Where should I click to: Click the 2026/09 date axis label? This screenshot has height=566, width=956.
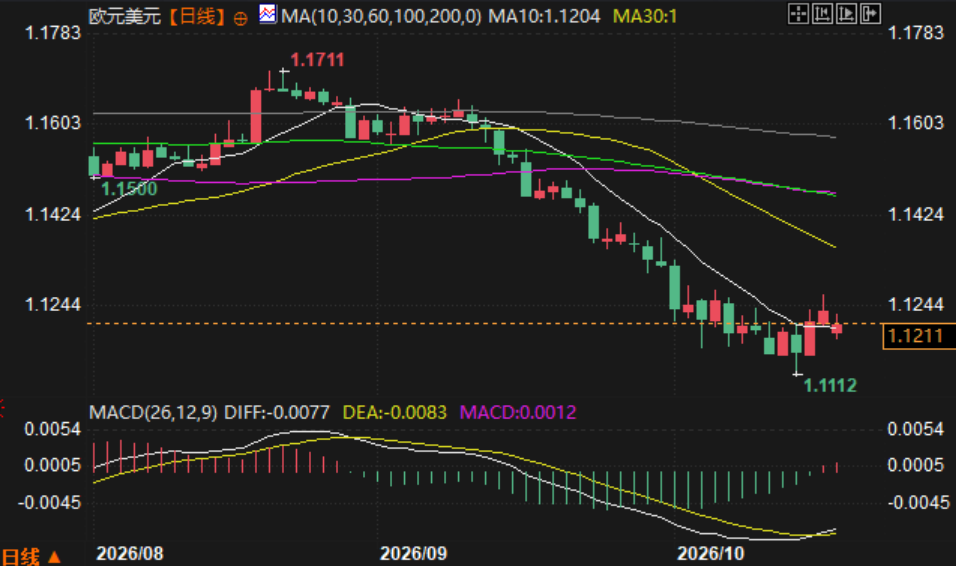pyautogui.click(x=413, y=554)
